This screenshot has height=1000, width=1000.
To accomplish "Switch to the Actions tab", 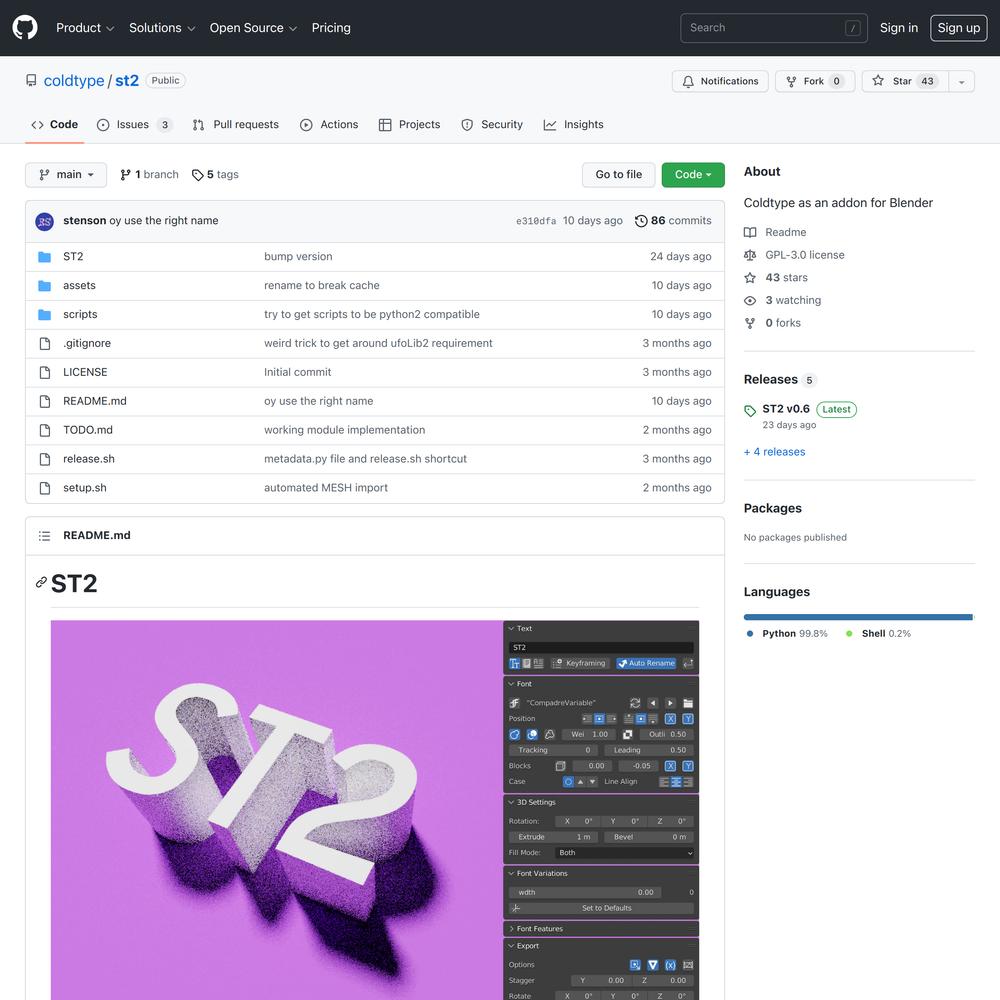I will [329, 124].
